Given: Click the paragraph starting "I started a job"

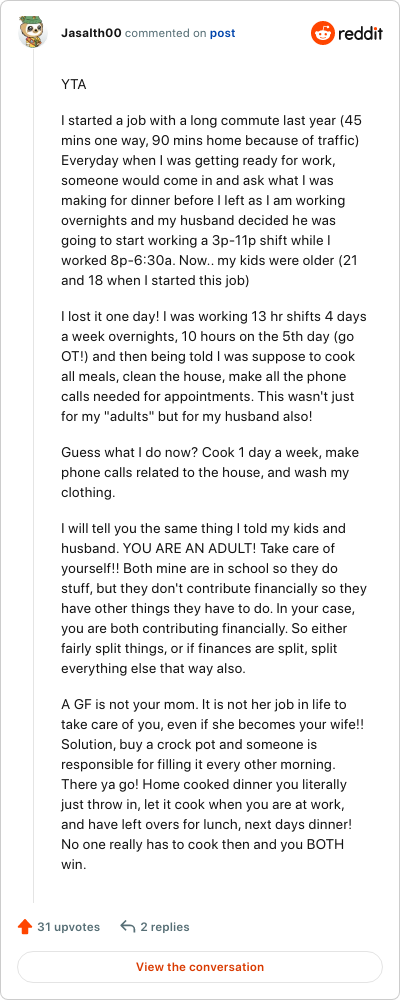Looking at the screenshot, I should 214,200.
